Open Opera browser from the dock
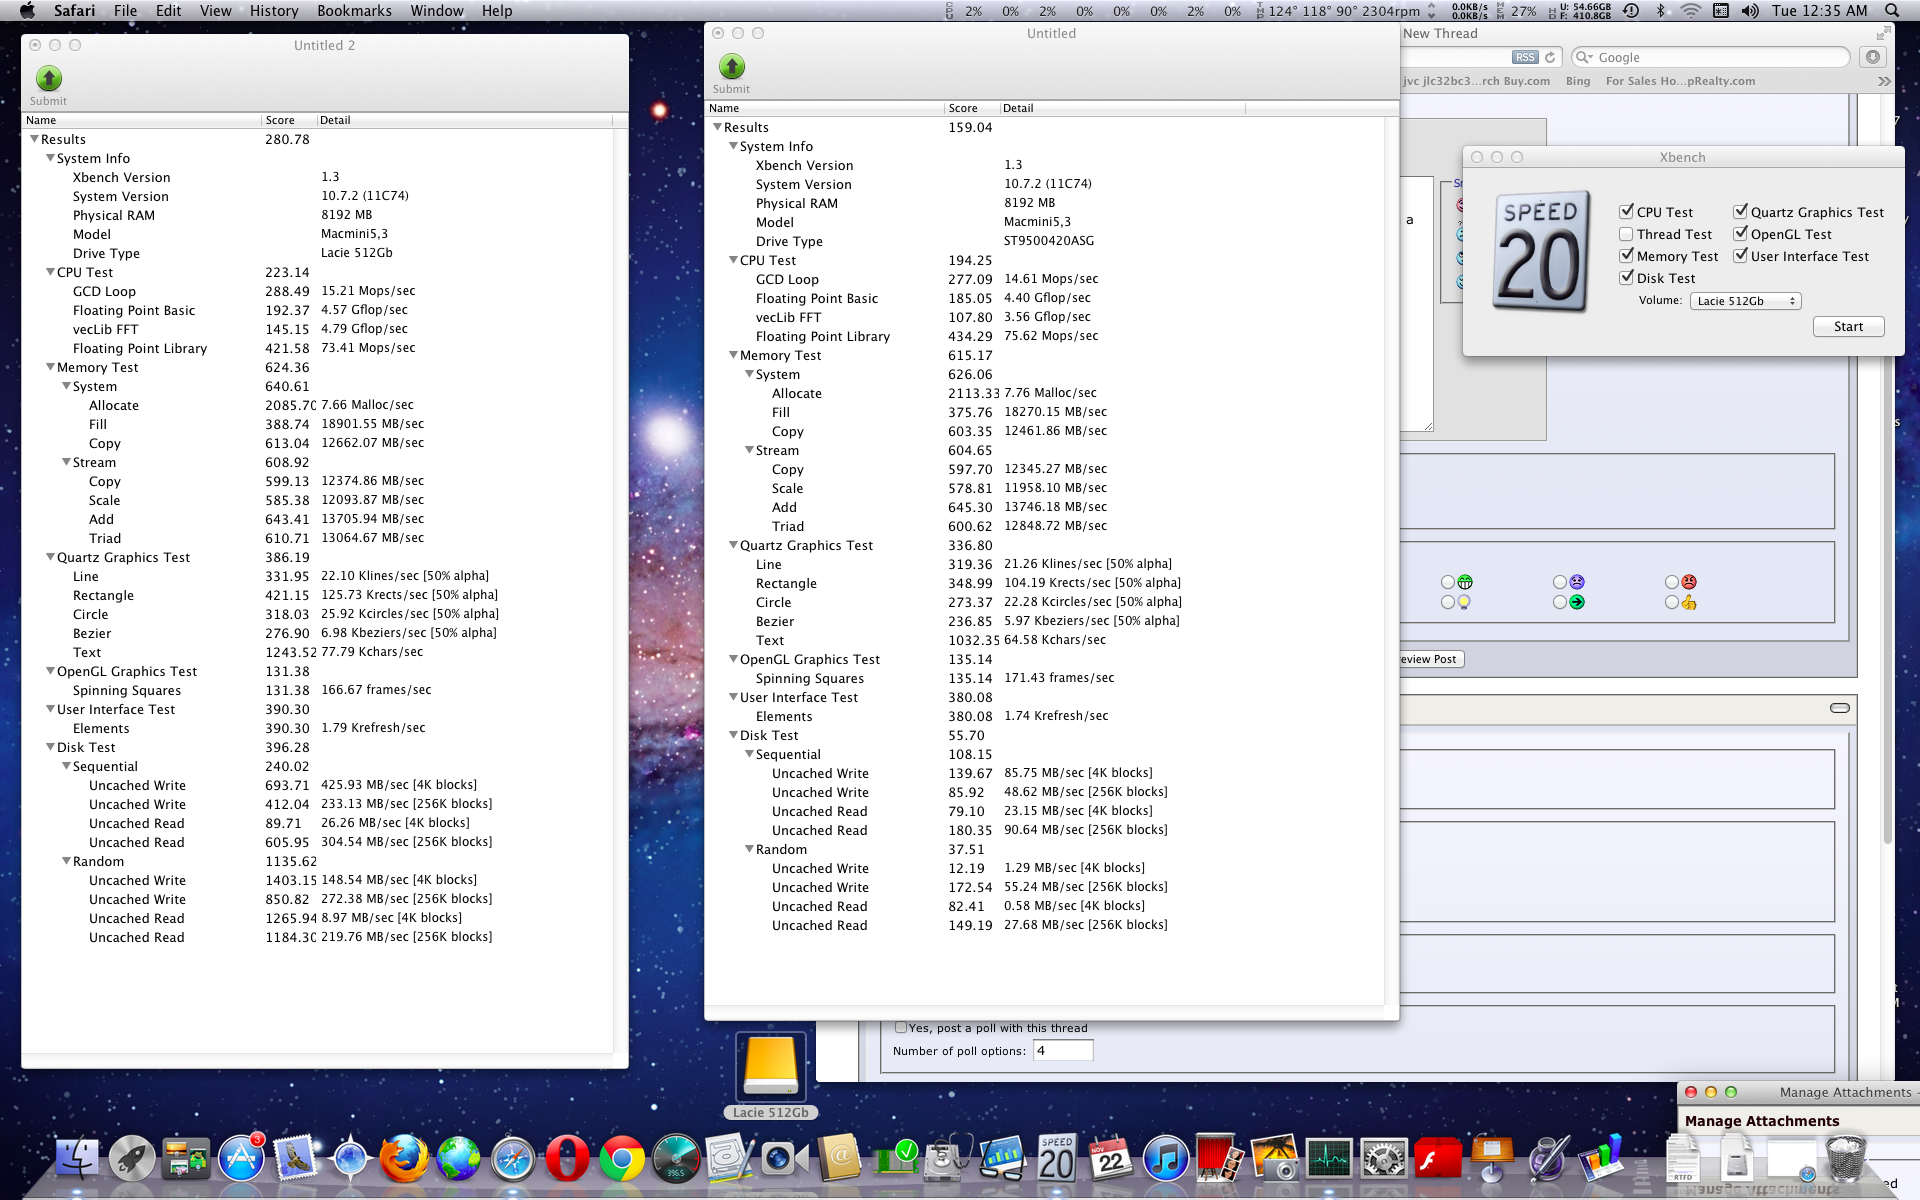 coord(567,1160)
